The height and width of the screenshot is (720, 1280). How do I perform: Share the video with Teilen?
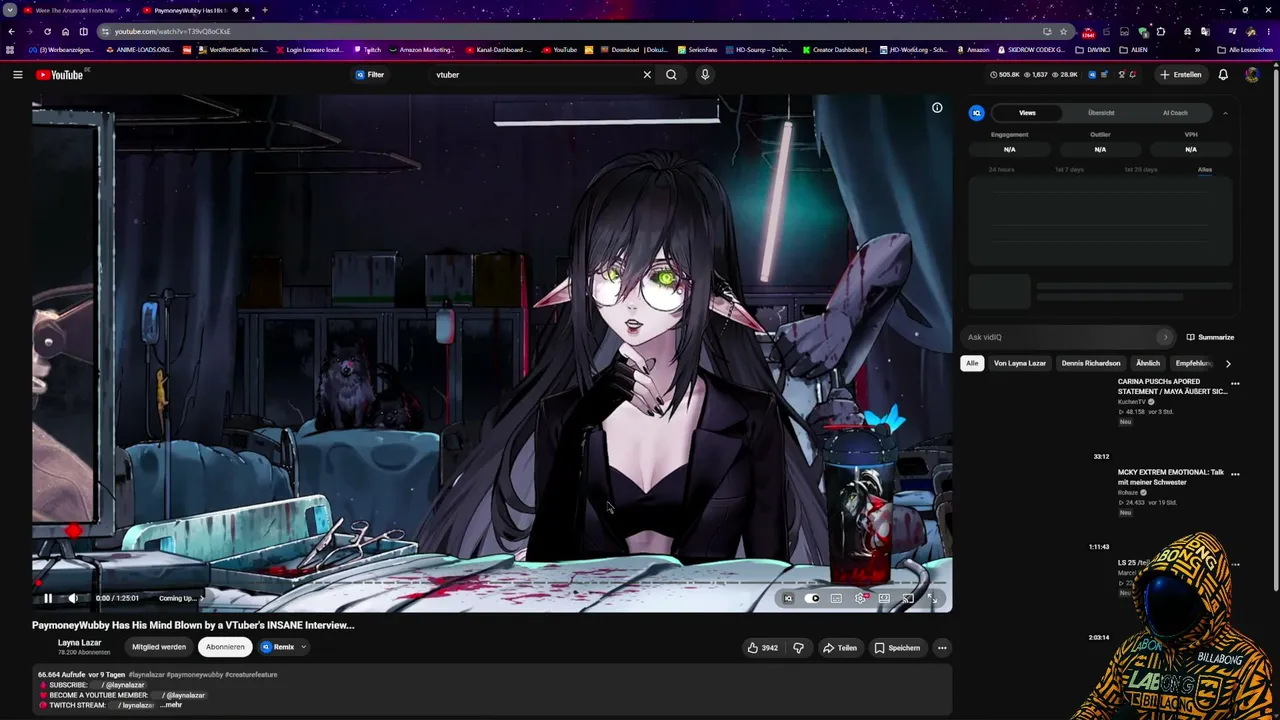coord(840,648)
